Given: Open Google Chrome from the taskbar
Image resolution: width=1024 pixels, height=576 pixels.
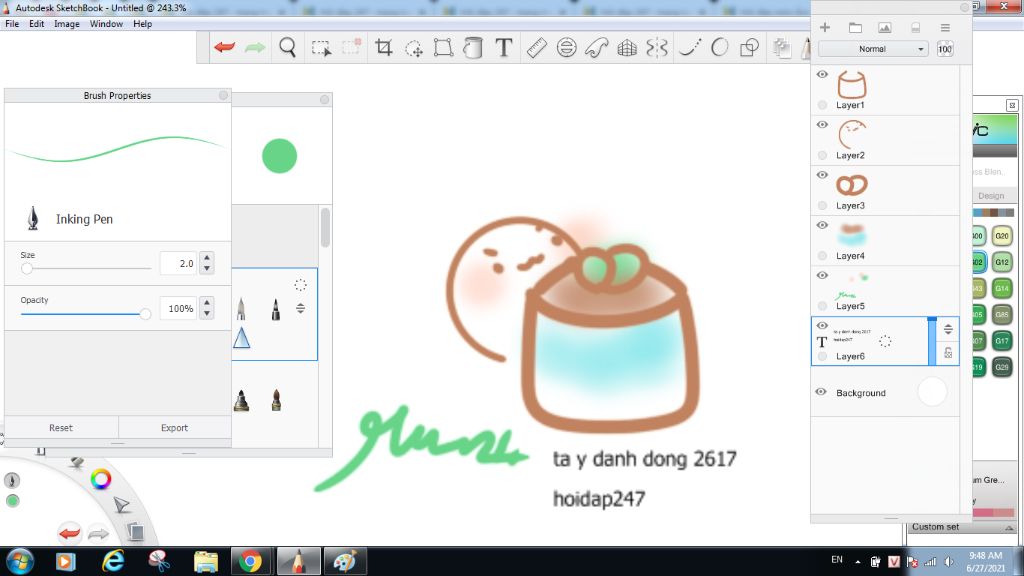Looking at the screenshot, I should click(x=250, y=561).
